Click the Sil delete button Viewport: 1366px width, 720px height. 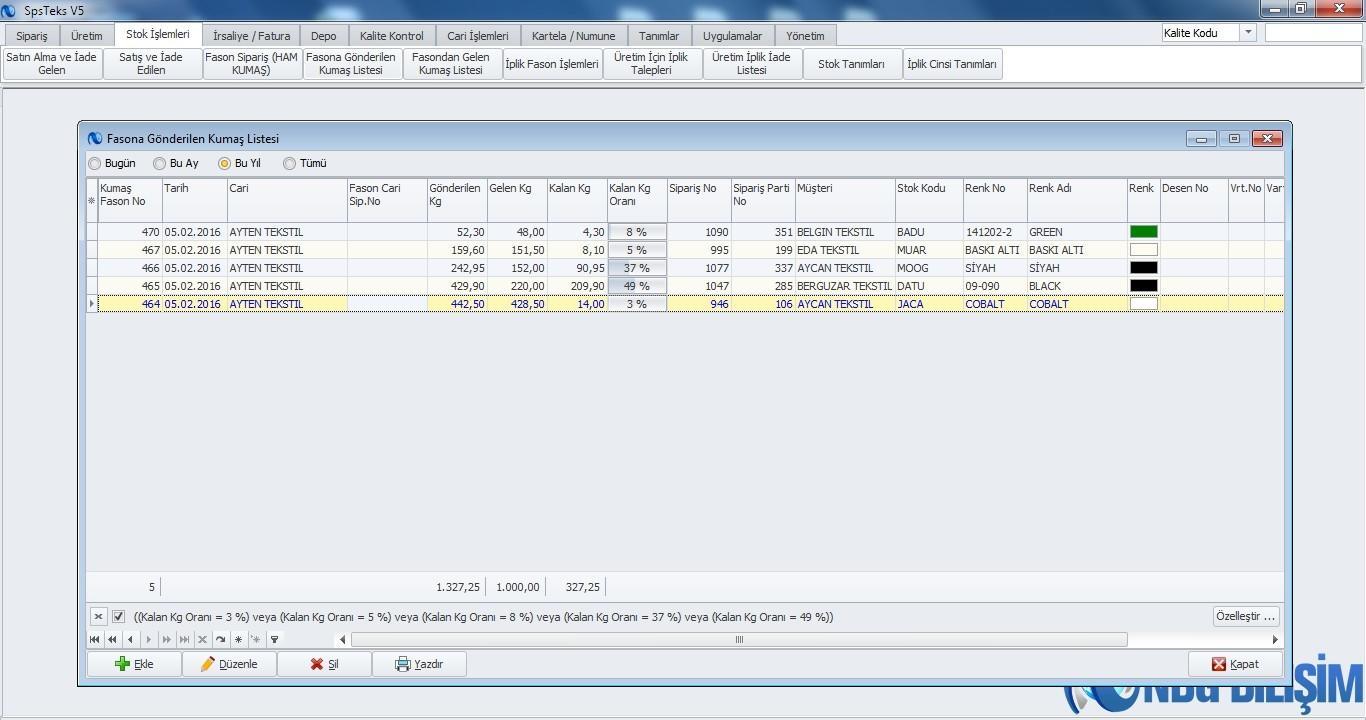[x=324, y=664]
